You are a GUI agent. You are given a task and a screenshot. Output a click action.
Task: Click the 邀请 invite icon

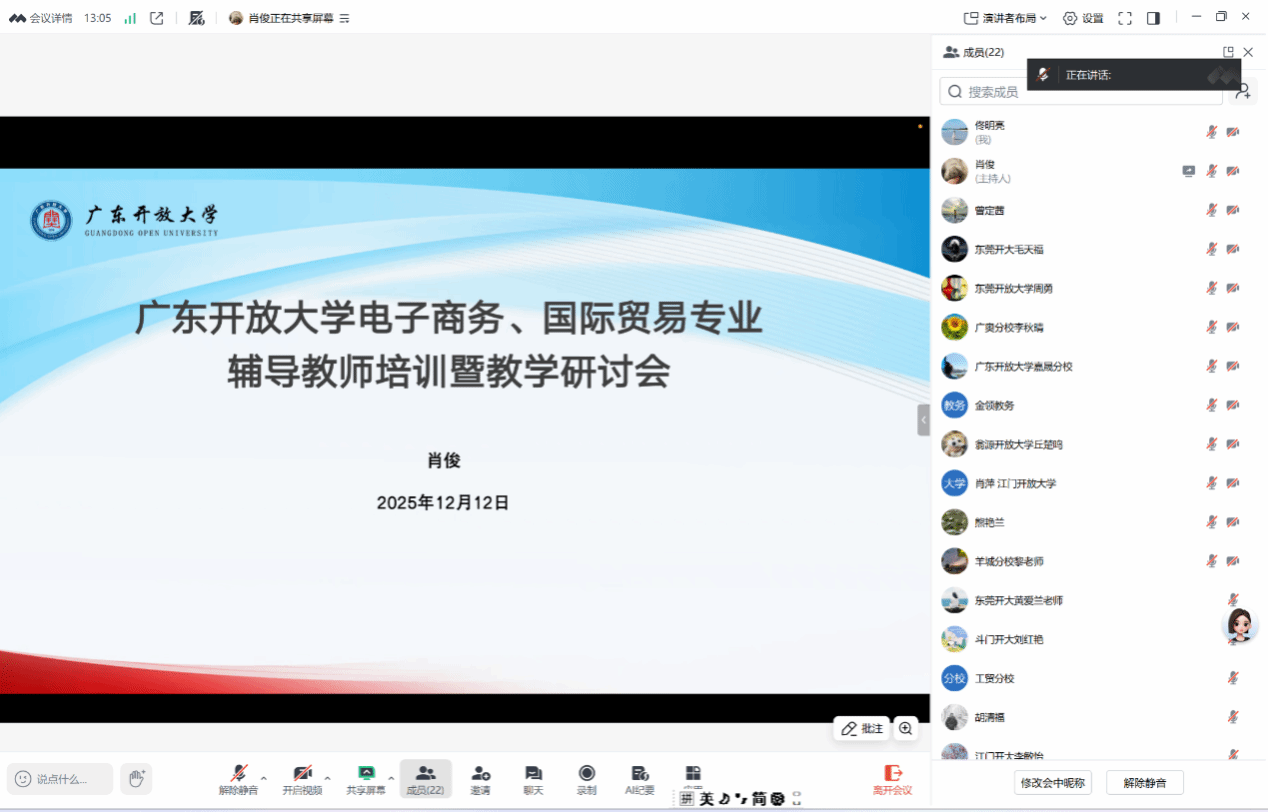[480, 779]
